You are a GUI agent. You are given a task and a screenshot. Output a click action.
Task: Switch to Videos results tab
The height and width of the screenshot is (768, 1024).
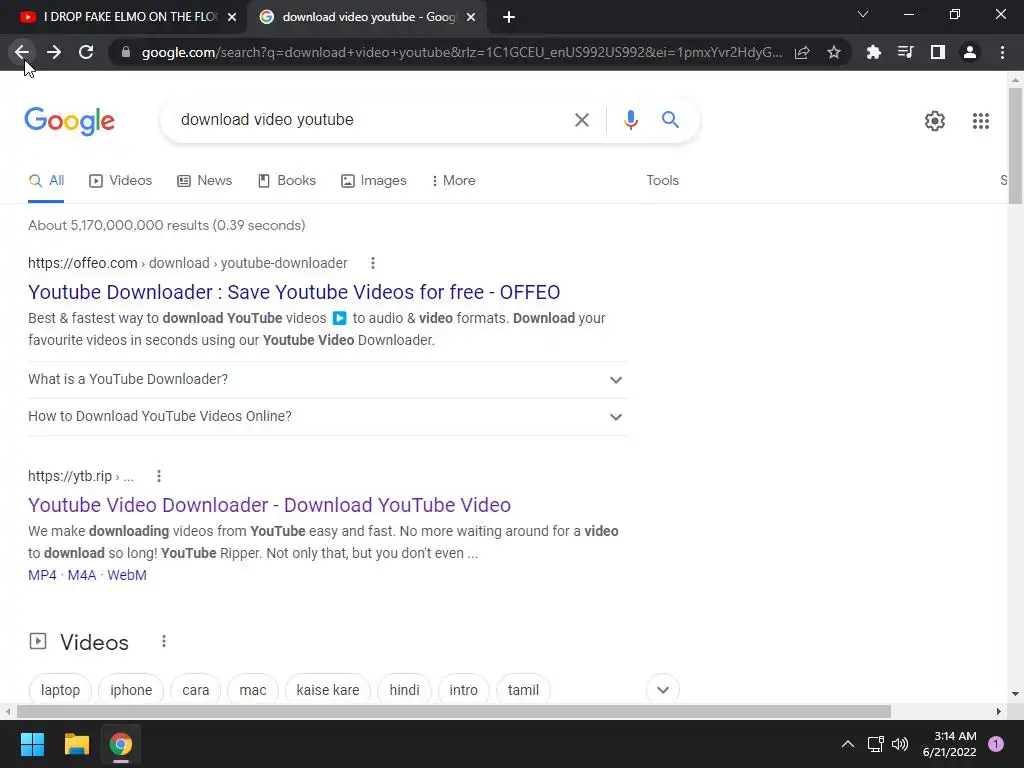(121, 181)
